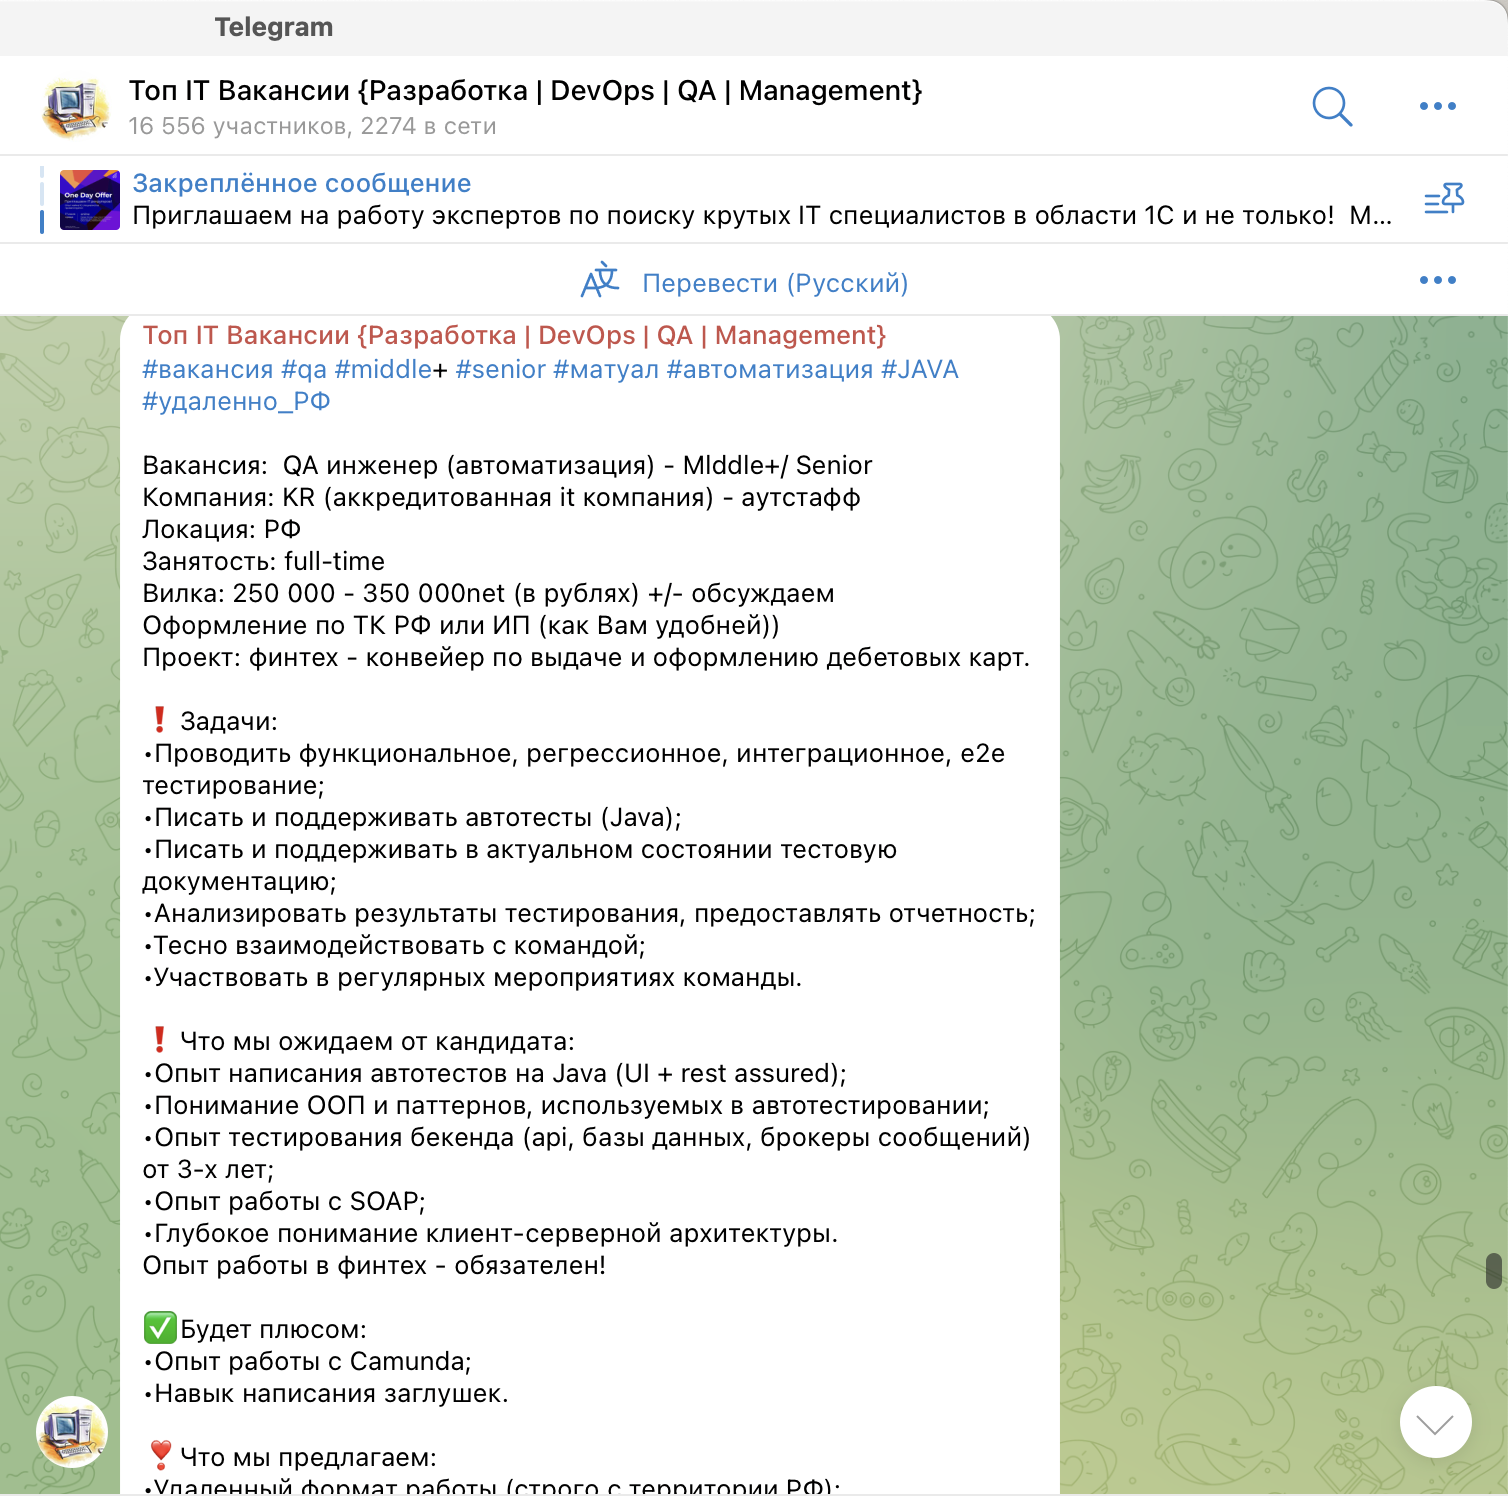Screen dimensions: 1508x1496
Task: Open the channel title in the header
Action: (525, 91)
